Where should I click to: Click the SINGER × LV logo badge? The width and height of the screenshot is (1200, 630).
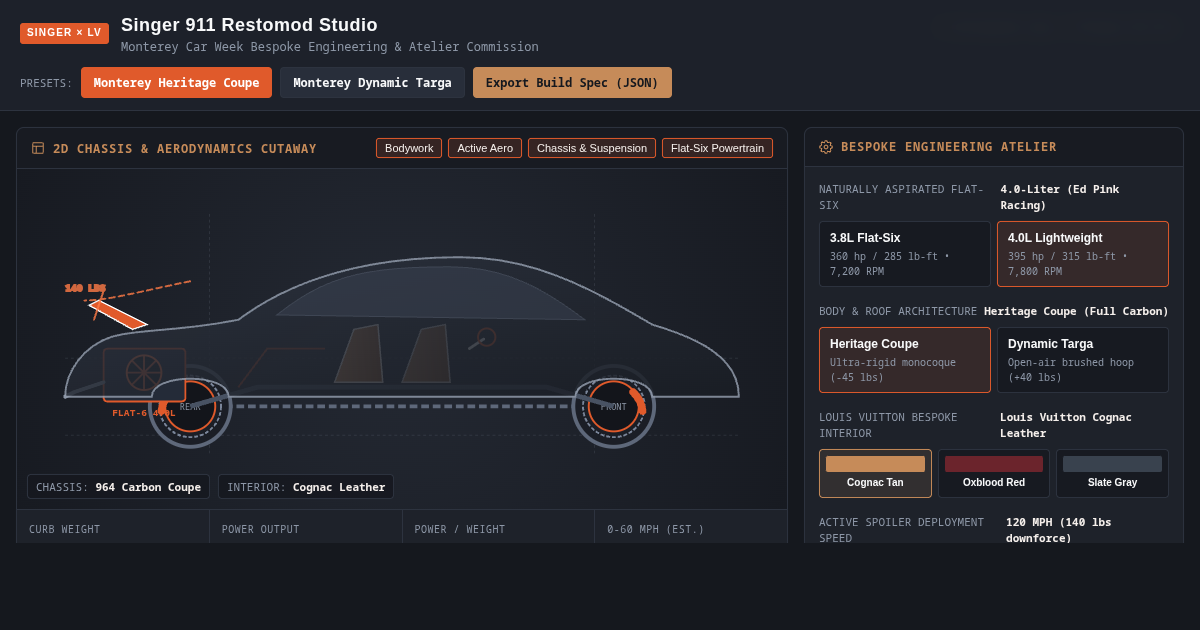pyautogui.click(x=64, y=33)
